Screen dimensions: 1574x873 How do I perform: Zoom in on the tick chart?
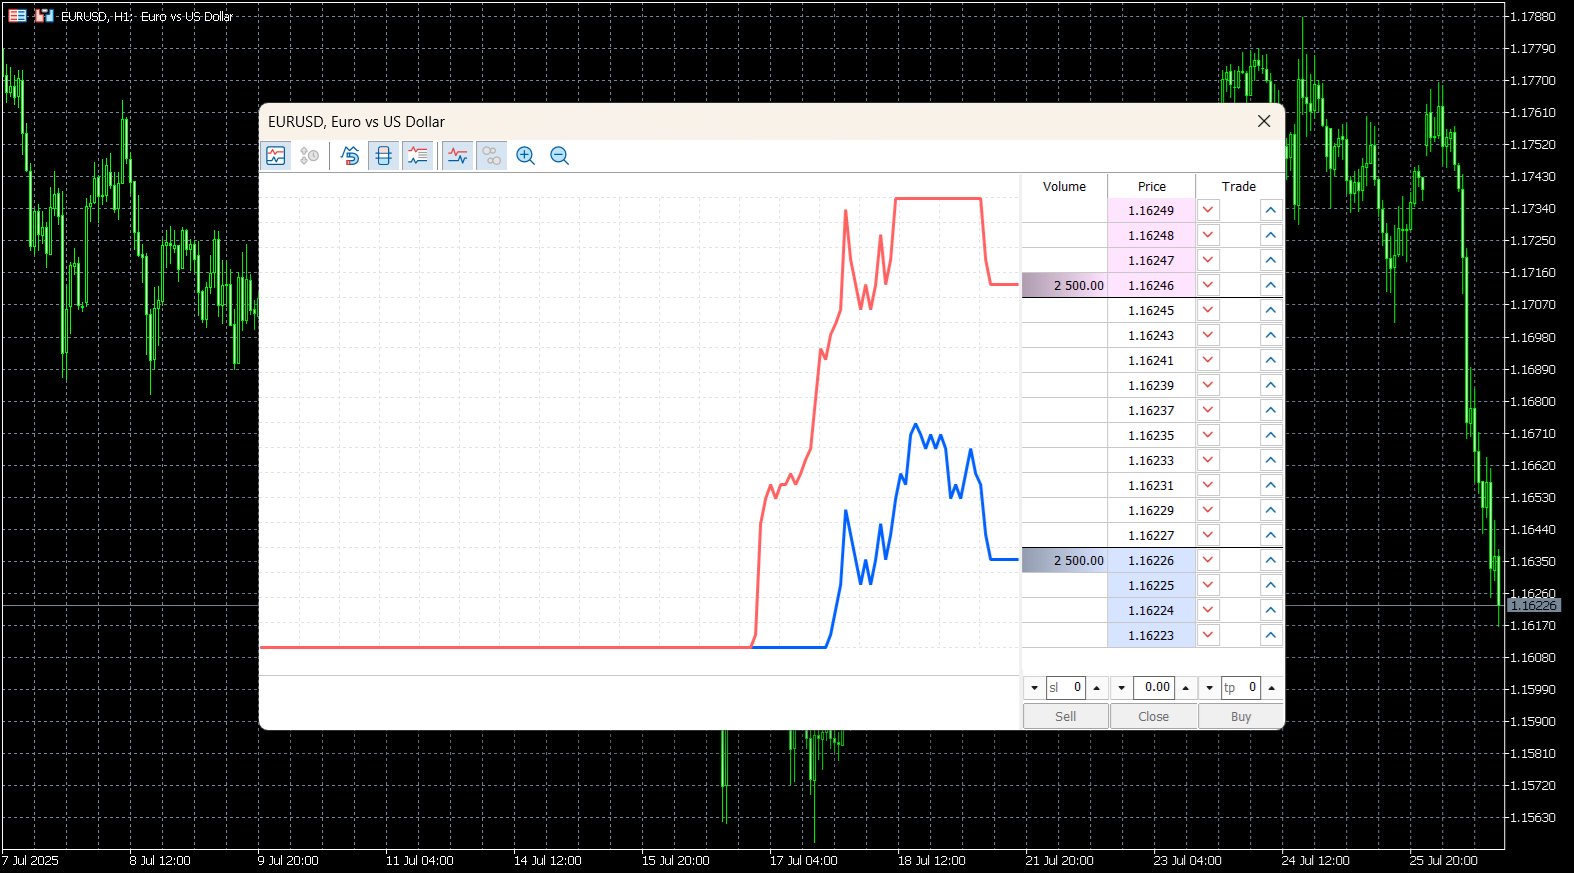pos(526,156)
